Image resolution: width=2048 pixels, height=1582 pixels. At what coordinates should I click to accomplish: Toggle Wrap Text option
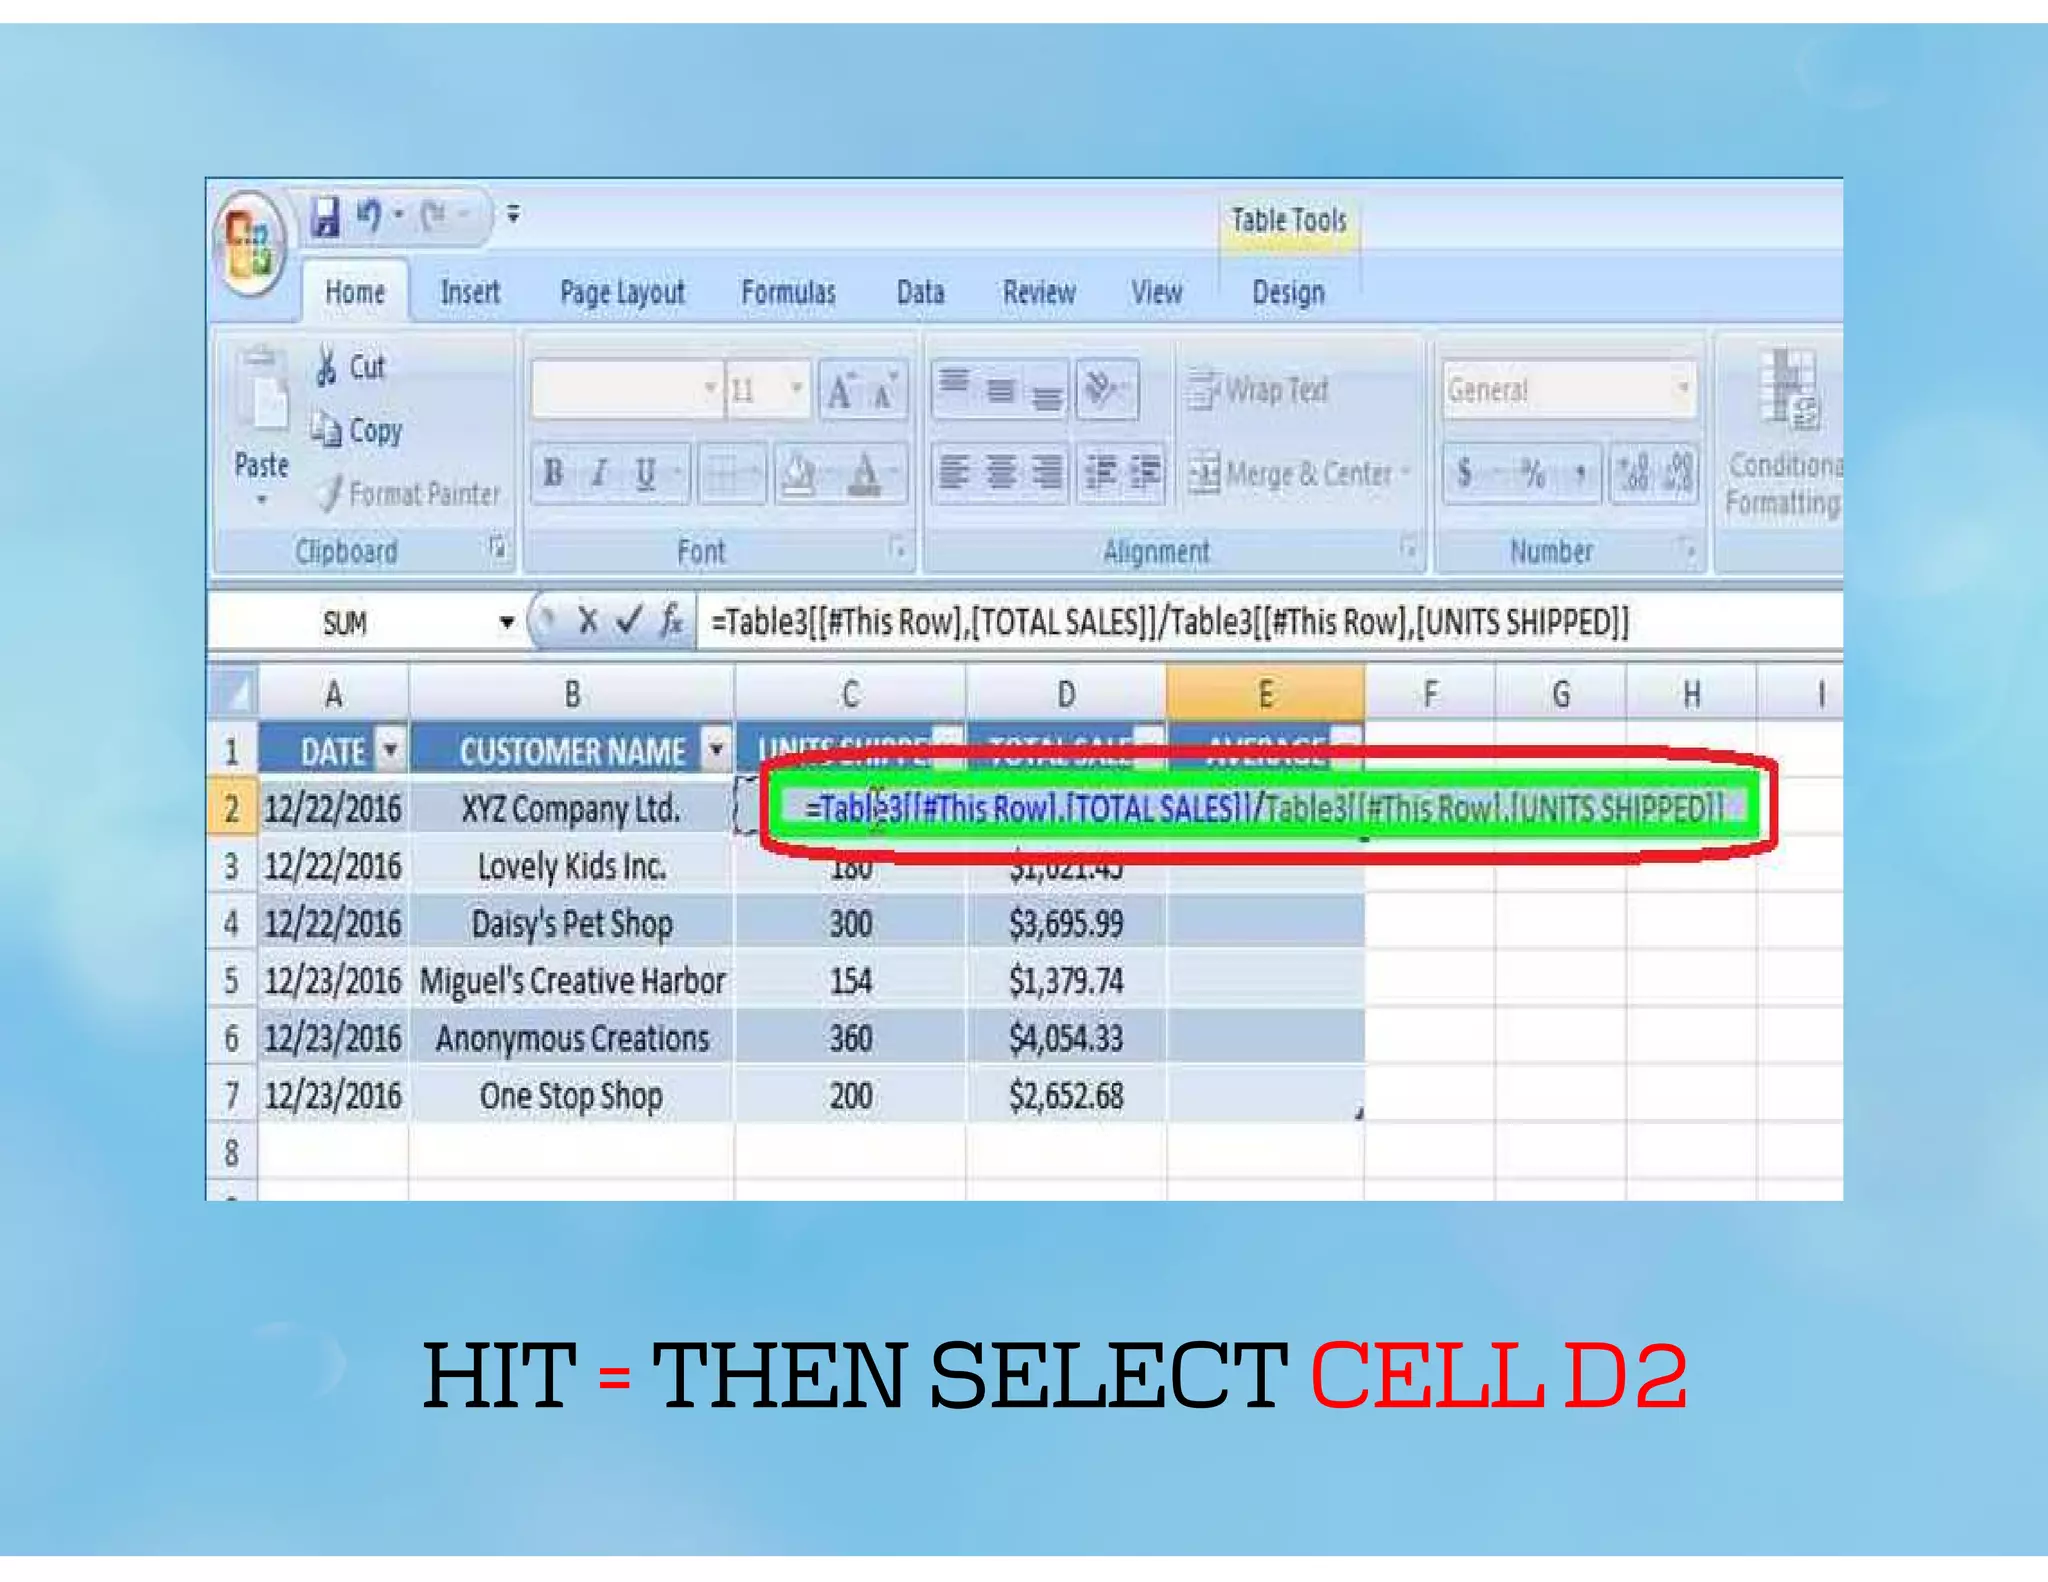tap(1258, 390)
